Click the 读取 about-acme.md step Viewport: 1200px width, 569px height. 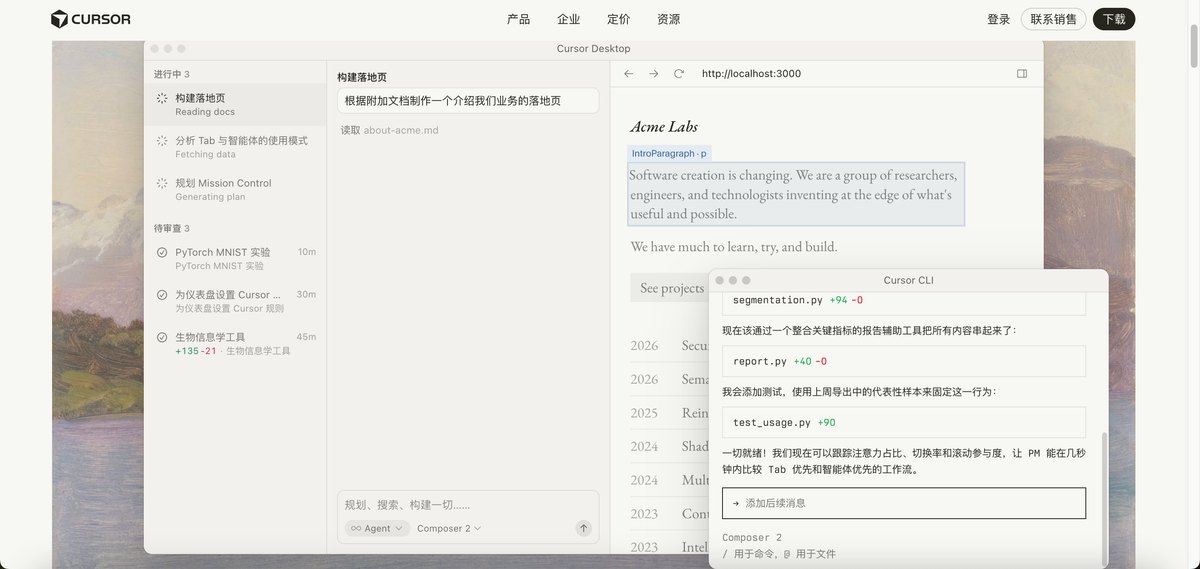tap(389, 130)
